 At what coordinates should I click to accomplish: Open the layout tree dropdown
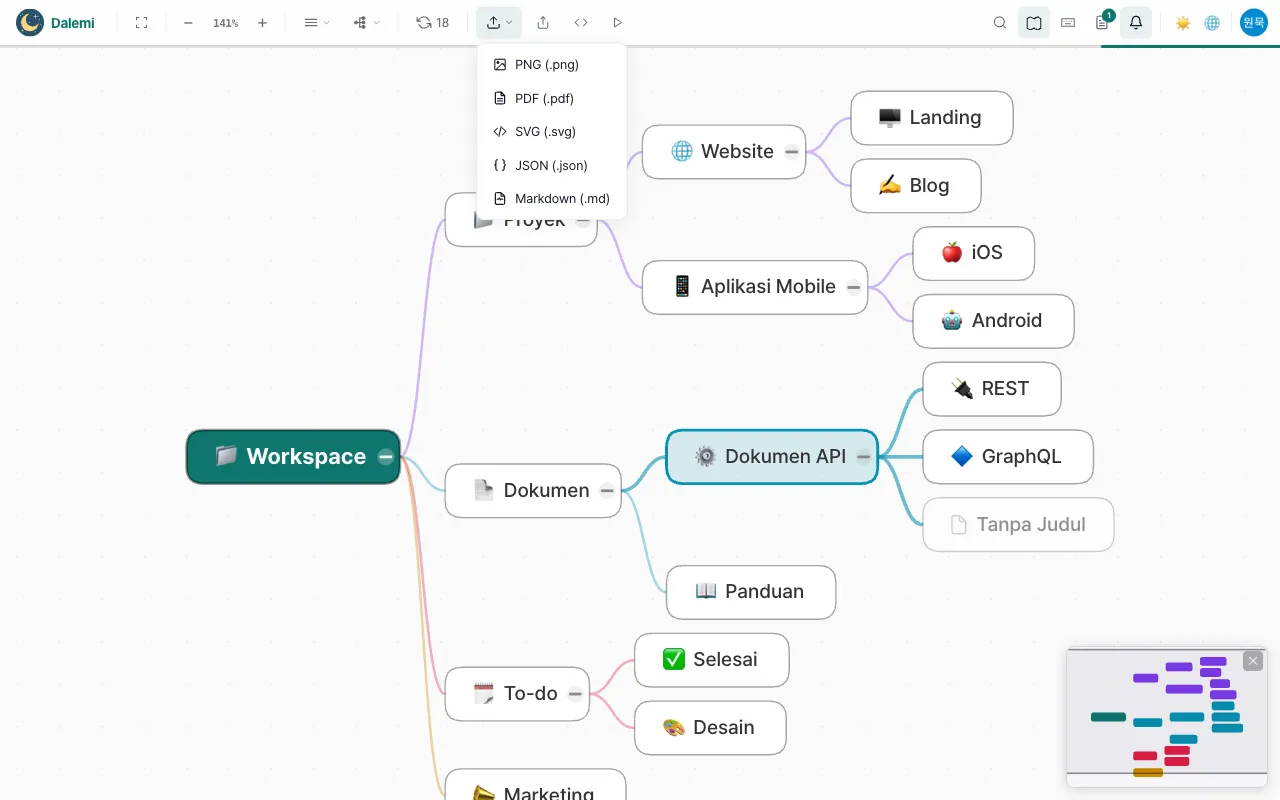[x=367, y=22]
